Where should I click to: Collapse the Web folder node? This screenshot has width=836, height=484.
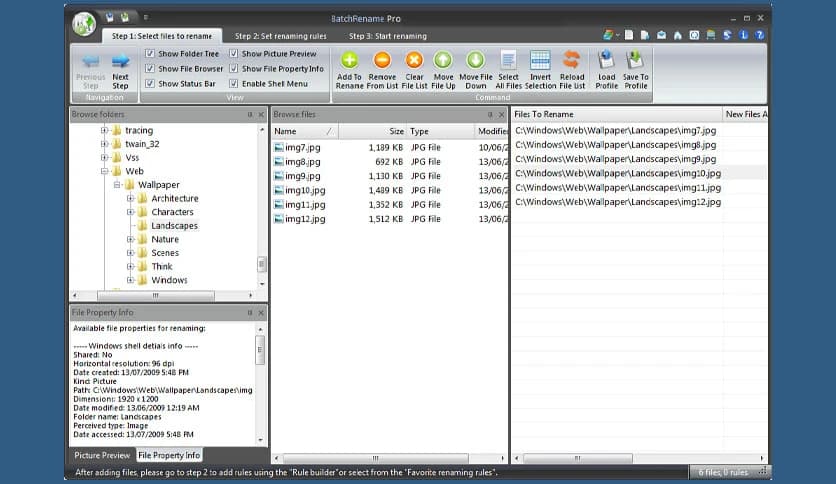tap(104, 171)
